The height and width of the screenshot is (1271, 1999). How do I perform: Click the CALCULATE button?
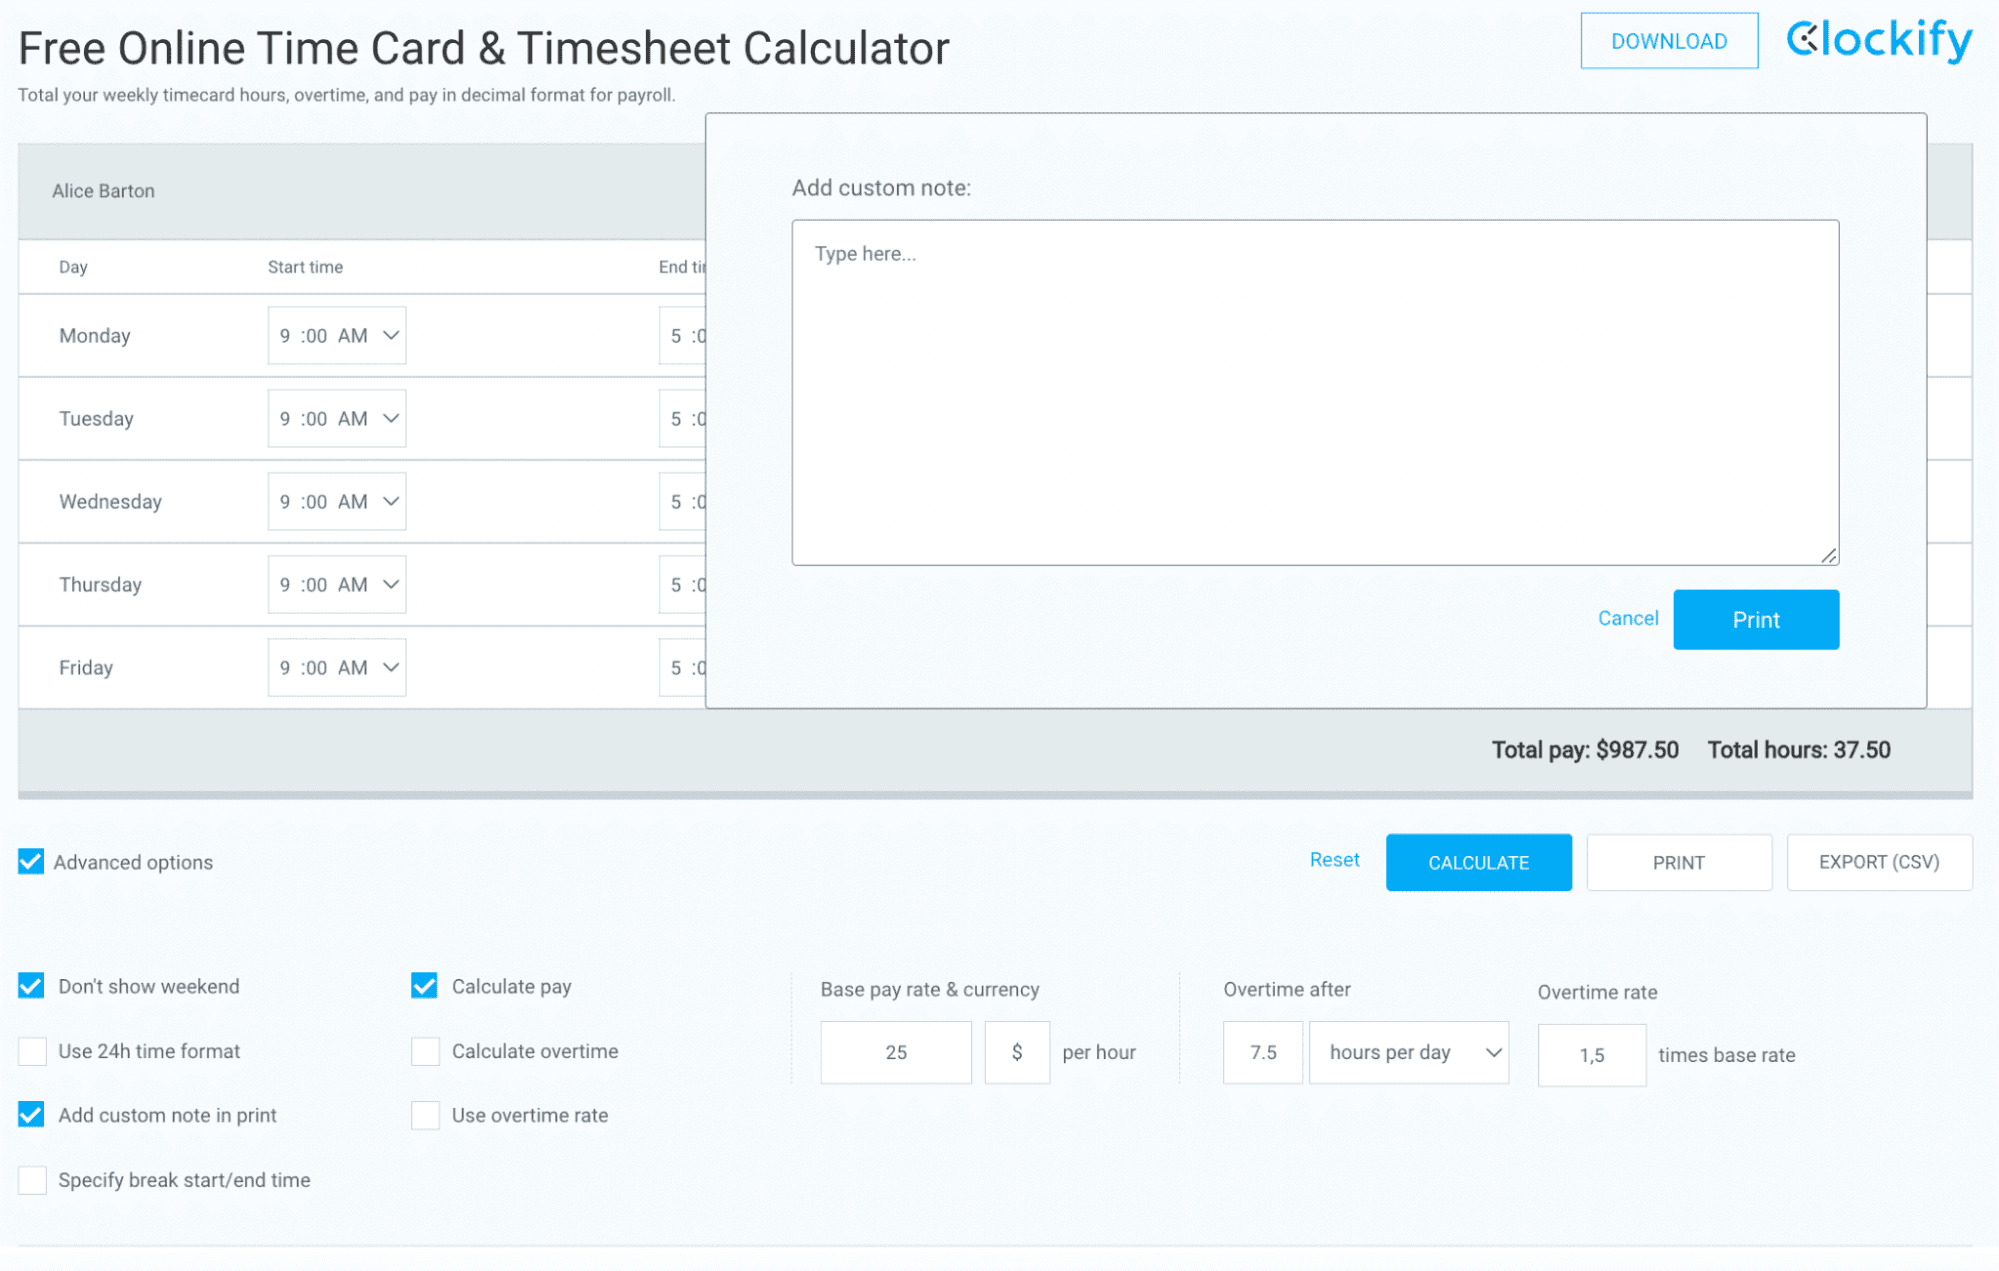coord(1477,861)
